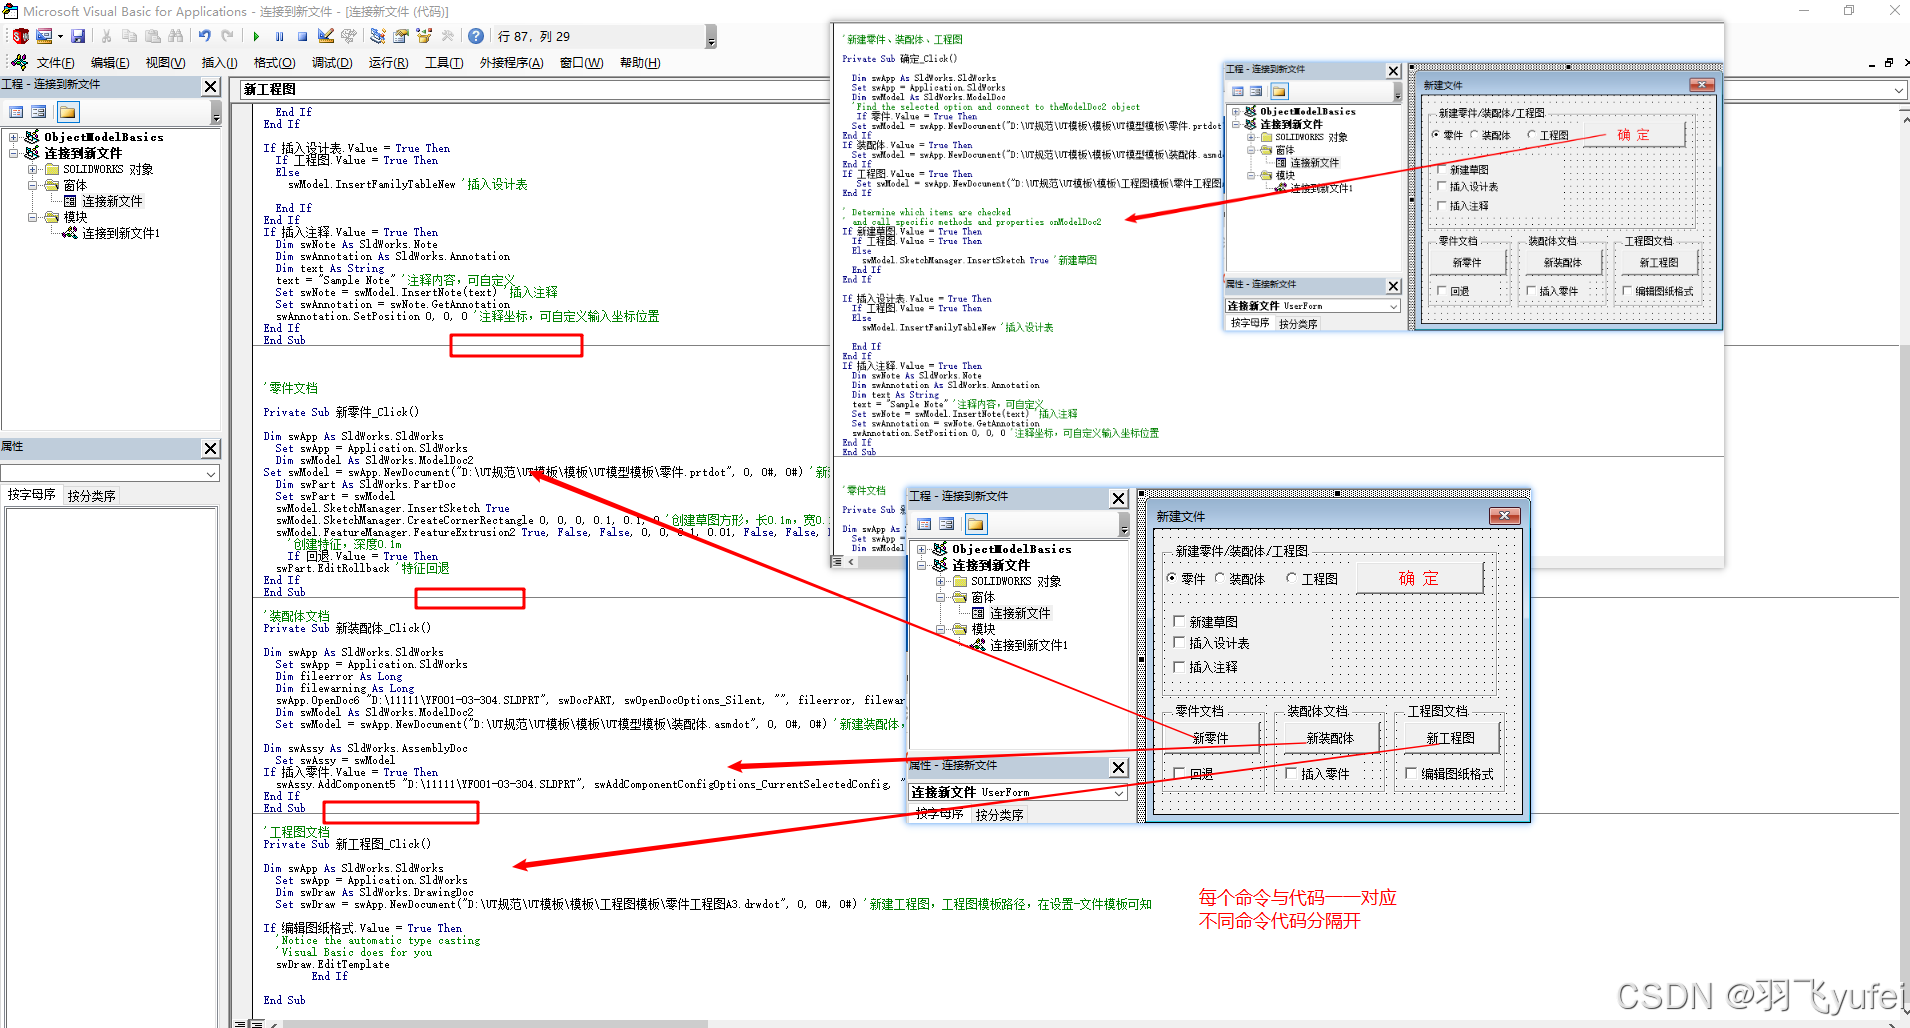Check 插入零件 in larger 新建文件 form
1910x1028 pixels.
(1317, 773)
